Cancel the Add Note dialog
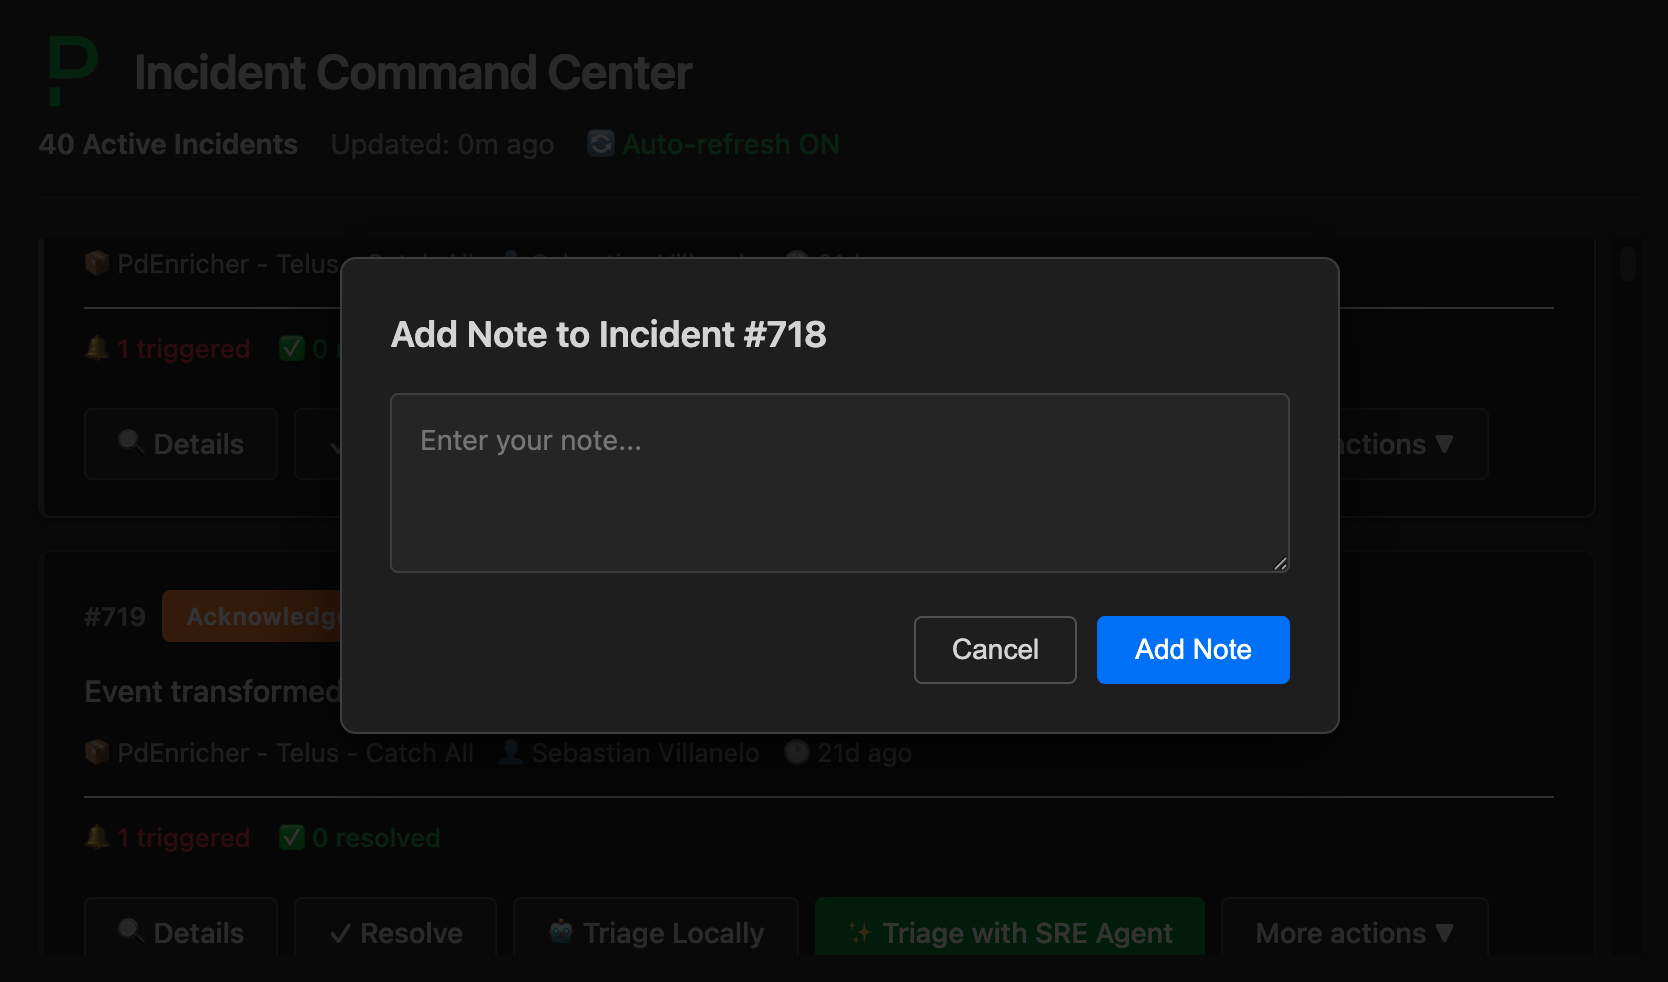The height and width of the screenshot is (982, 1668). click(x=994, y=649)
